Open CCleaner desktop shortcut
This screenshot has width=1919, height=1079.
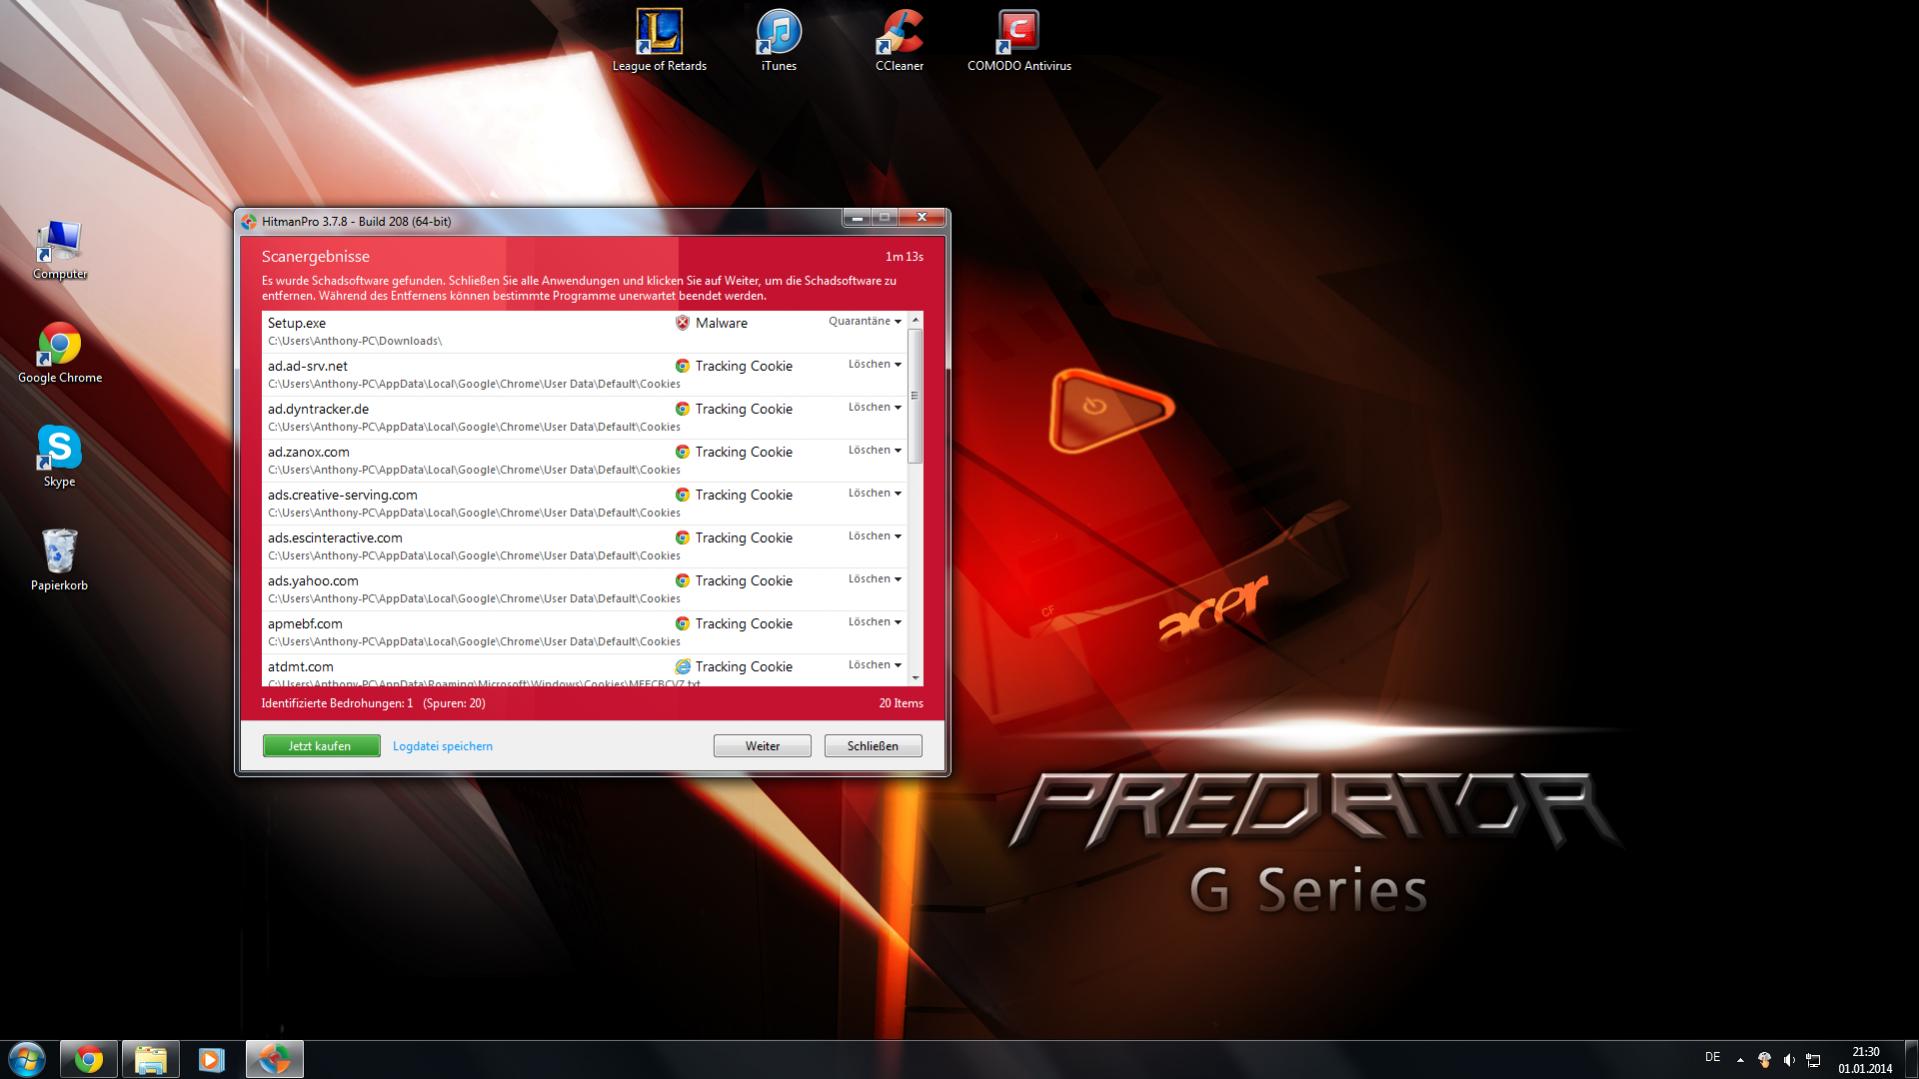(x=899, y=41)
